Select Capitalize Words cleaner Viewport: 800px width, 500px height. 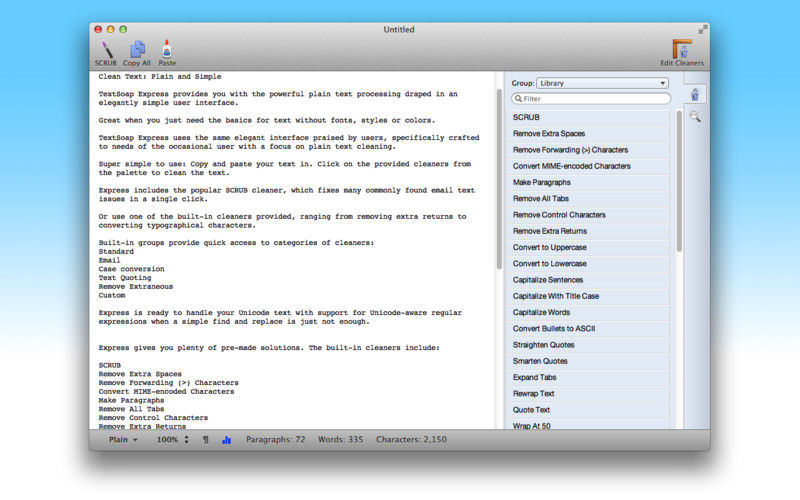(590, 312)
